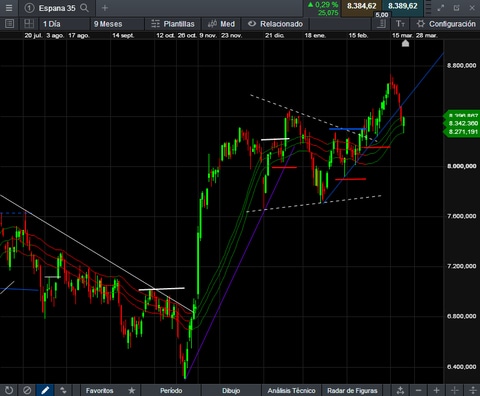Open Configuración settings

tap(446, 24)
